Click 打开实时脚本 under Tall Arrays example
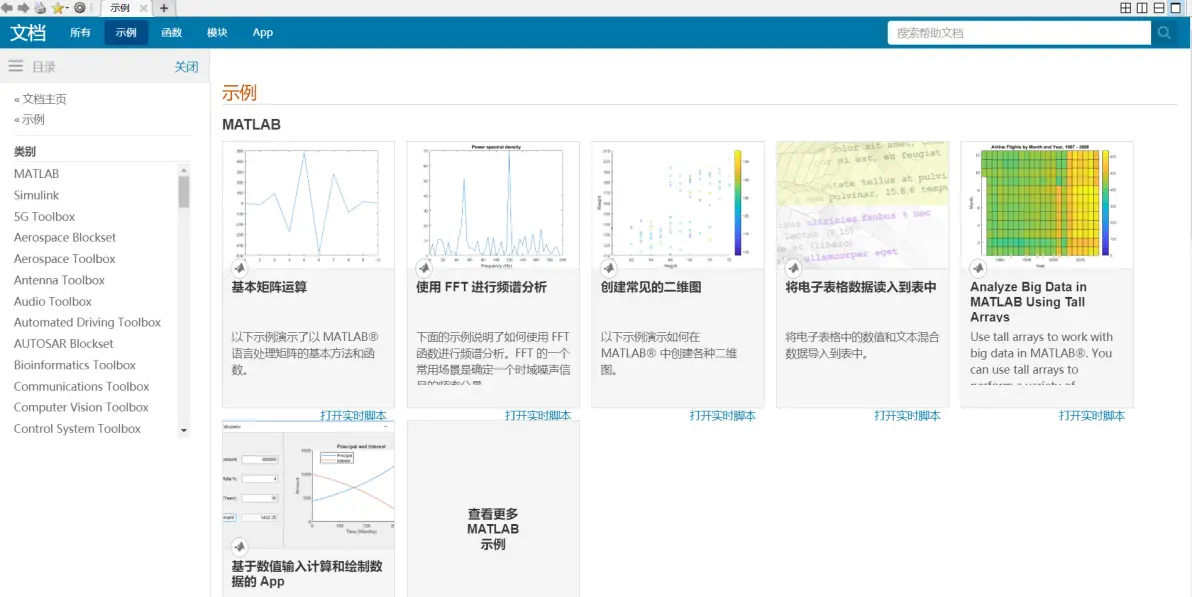The height and width of the screenshot is (597, 1192). pyautogui.click(x=1092, y=415)
